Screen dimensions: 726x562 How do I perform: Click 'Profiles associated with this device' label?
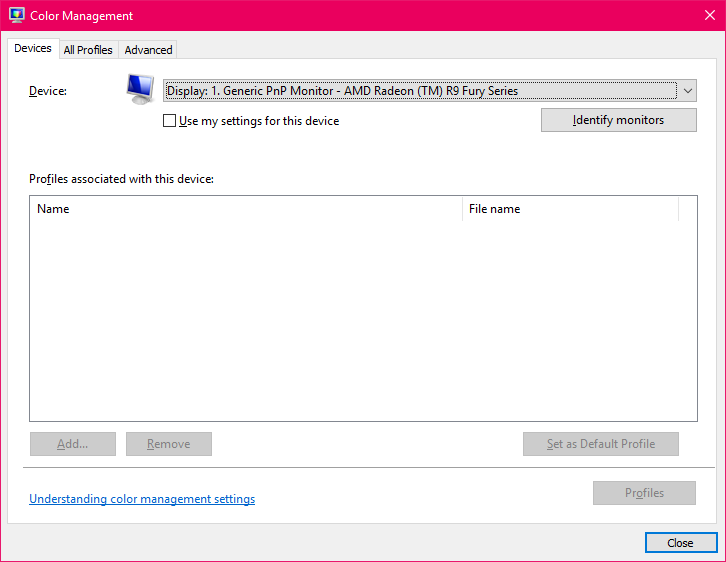click(121, 179)
